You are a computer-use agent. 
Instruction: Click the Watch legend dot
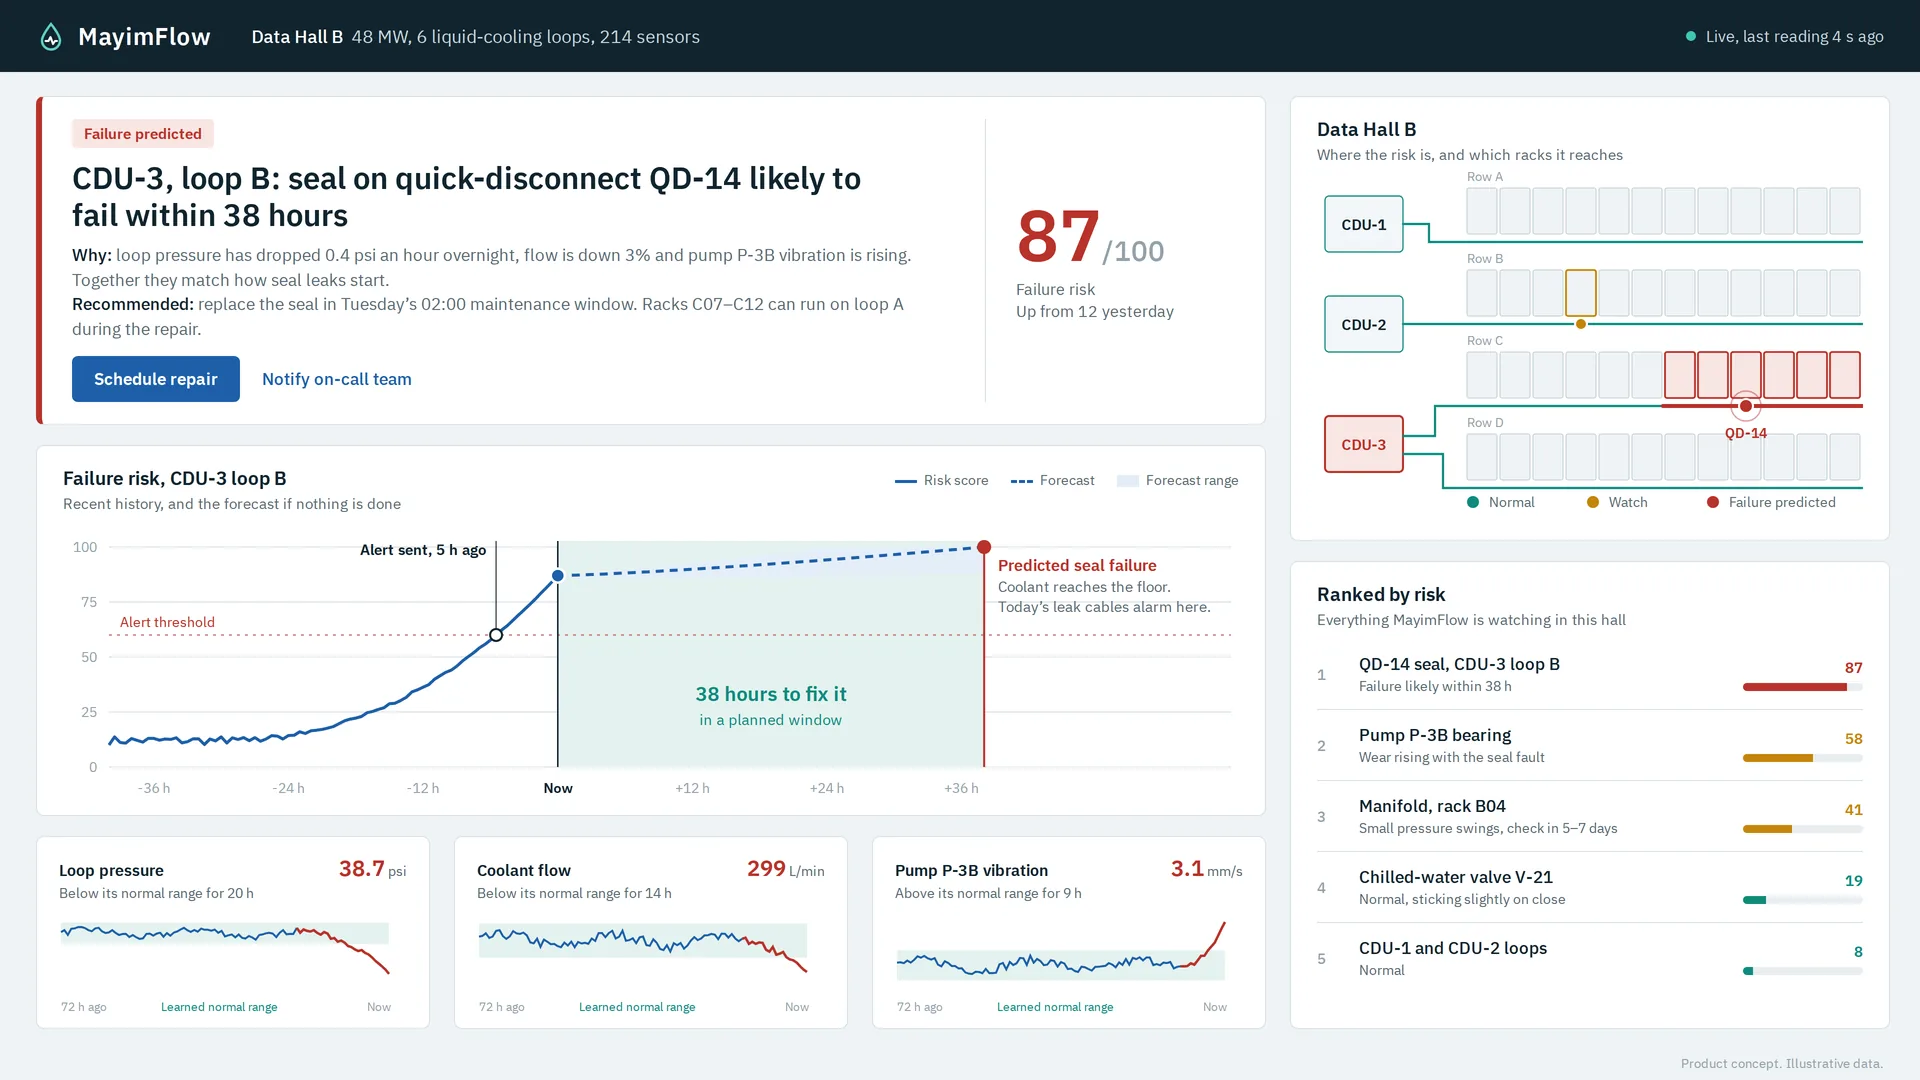1593,502
